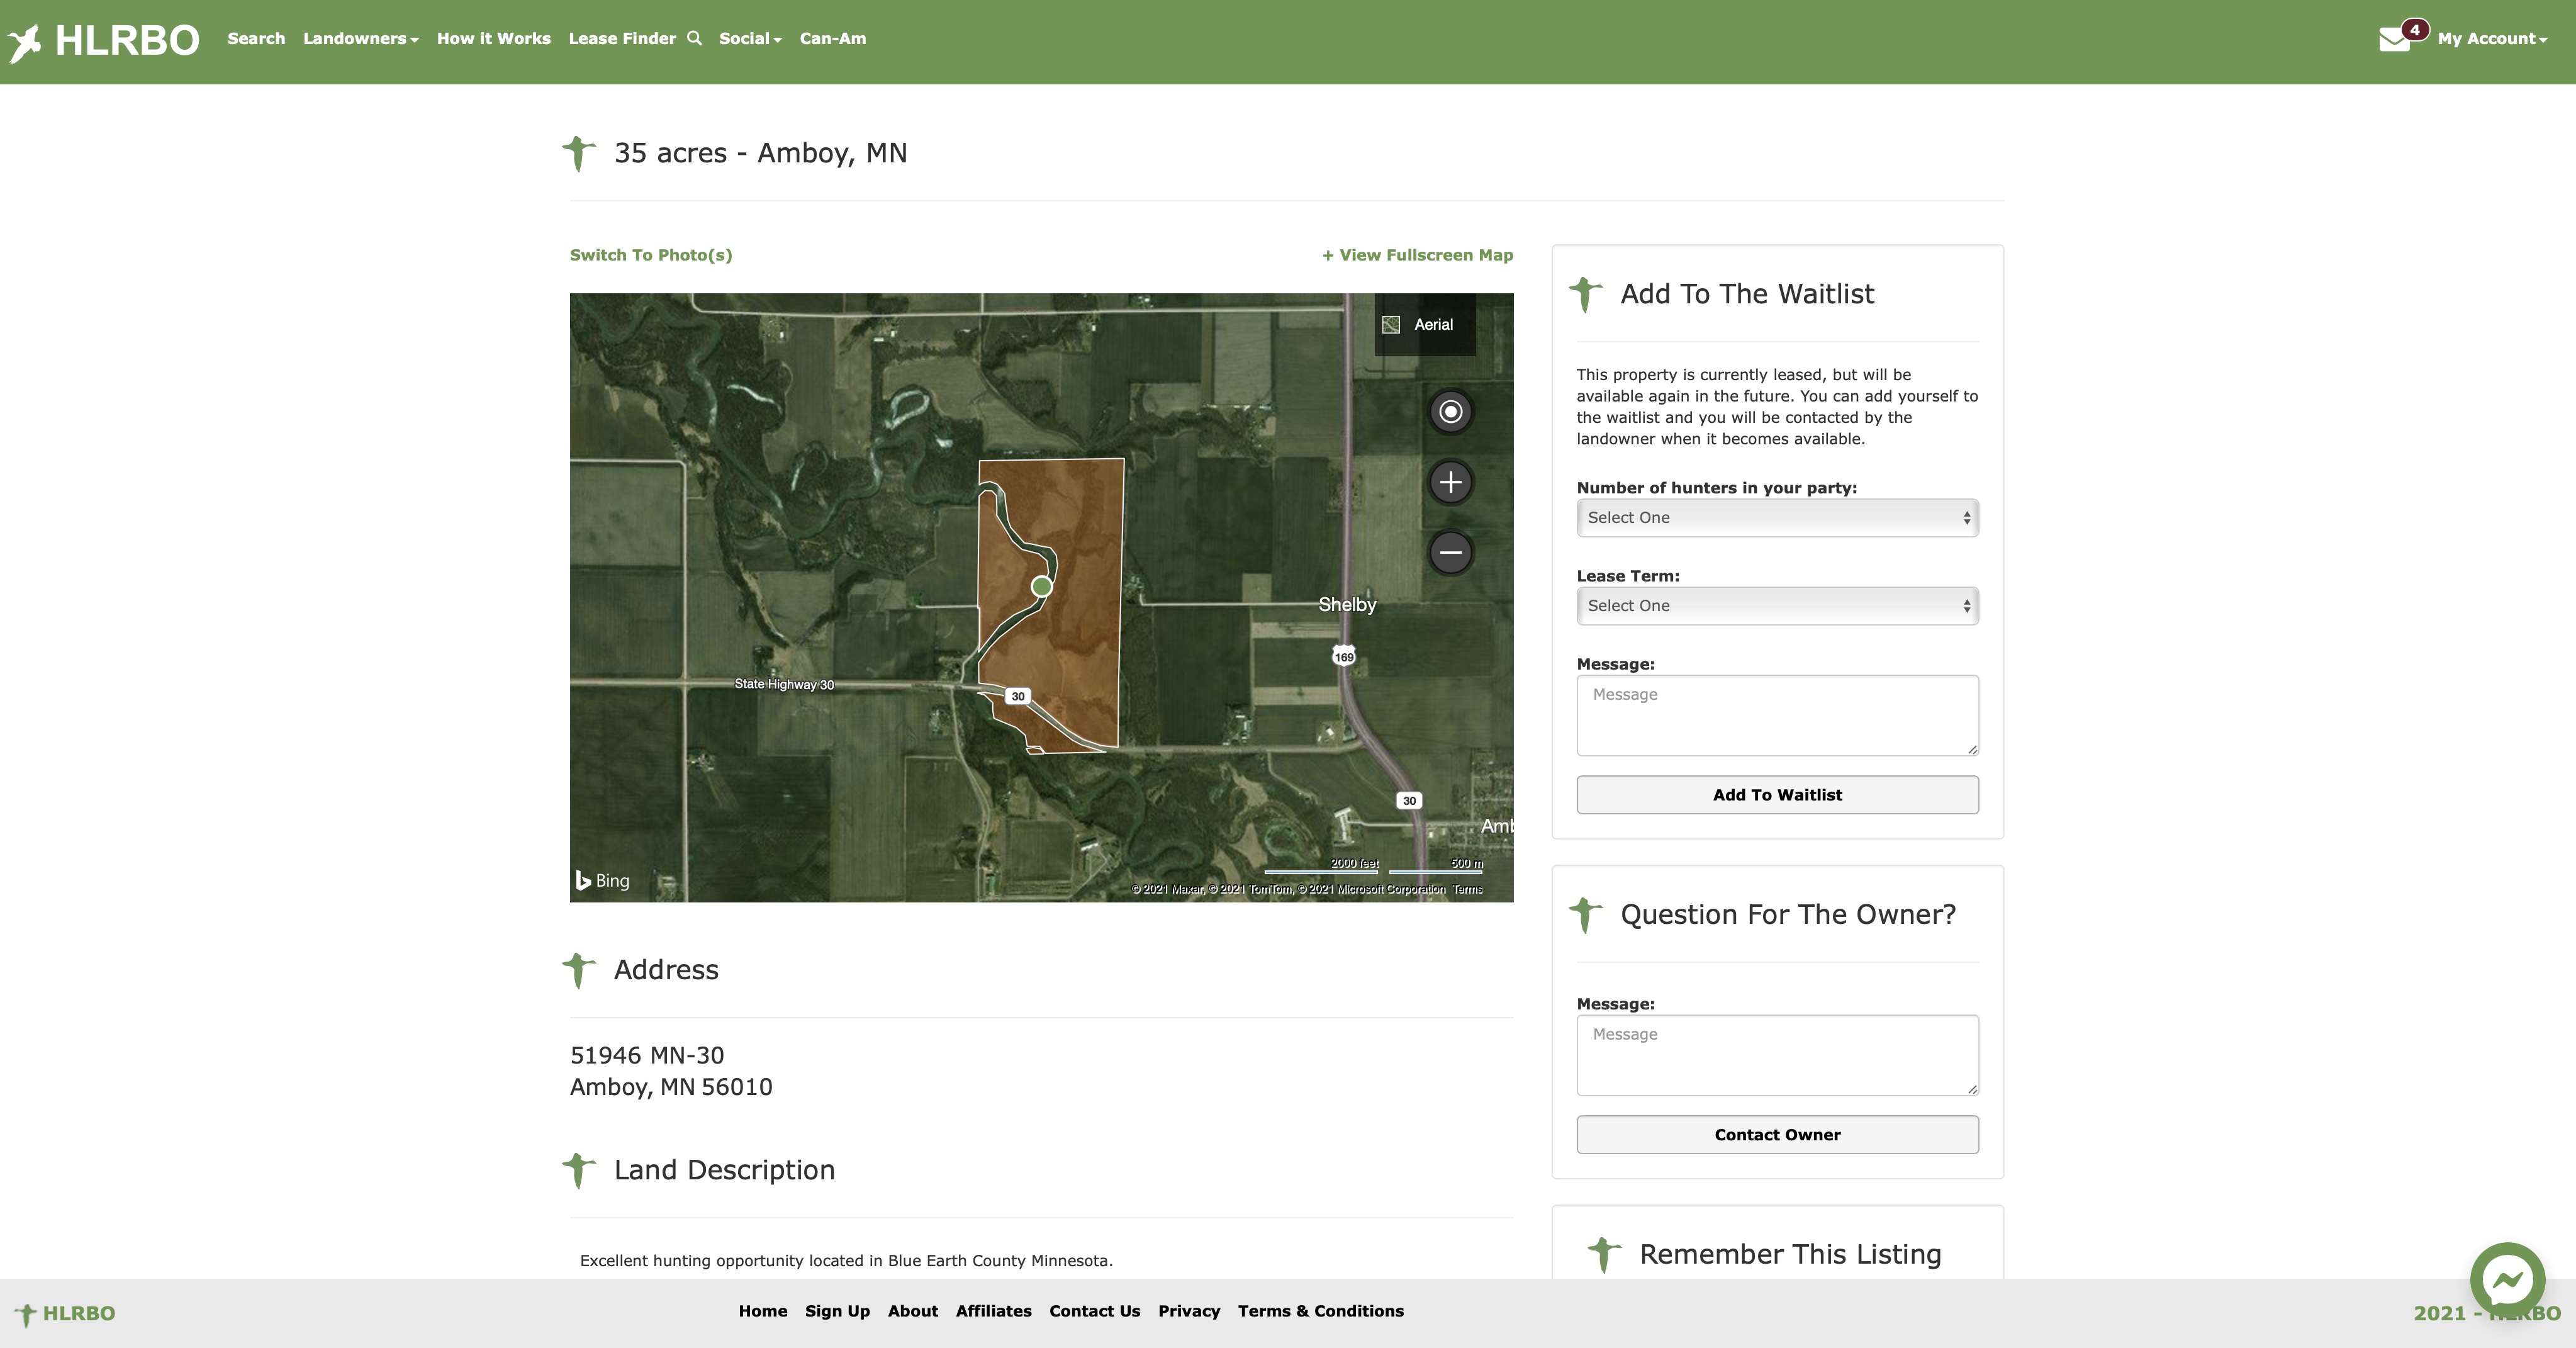Click Sign Up in footer
Screen dimensions: 2576x1348
click(837, 1311)
